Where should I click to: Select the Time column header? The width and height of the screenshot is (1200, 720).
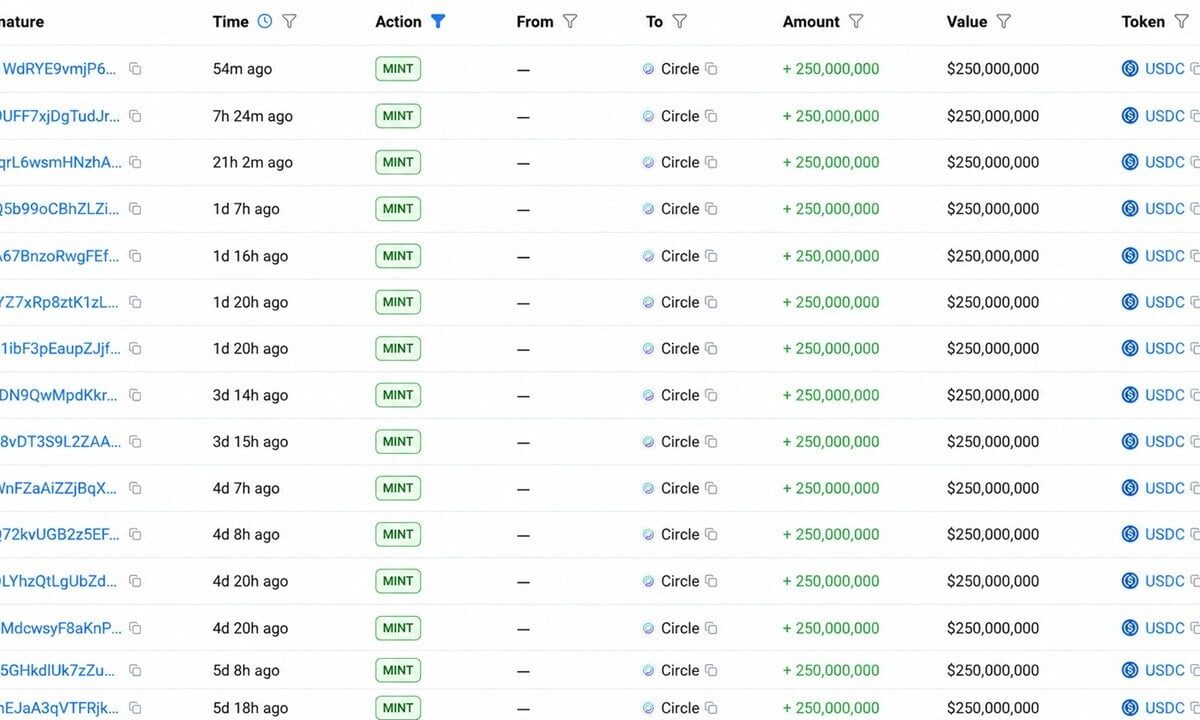coord(231,21)
